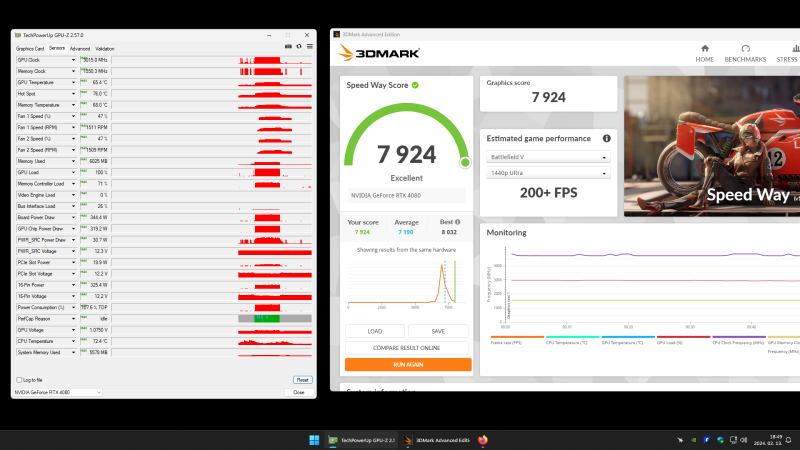The image size is (800, 450).
Task: Click the info icon beside Estimated game performance
Action: tap(607, 138)
